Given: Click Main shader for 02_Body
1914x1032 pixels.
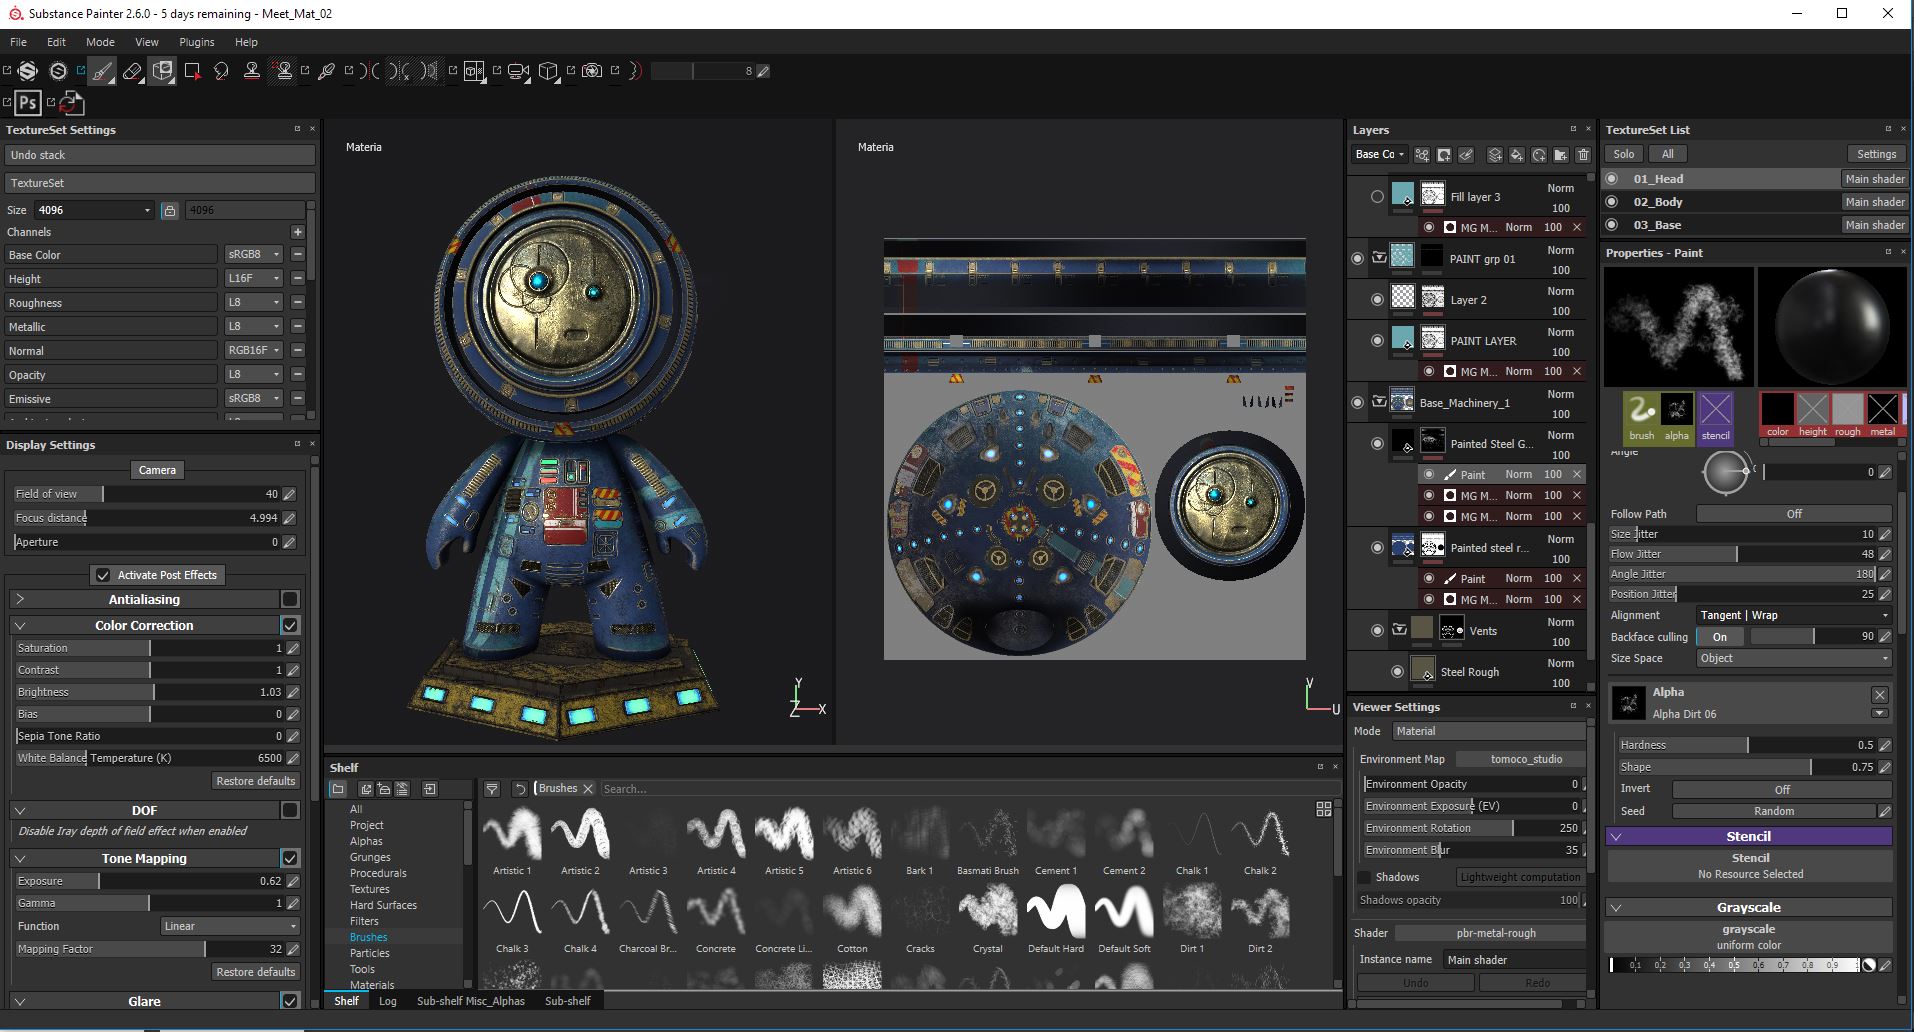Looking at the screenshot, I should [1874, 202].
